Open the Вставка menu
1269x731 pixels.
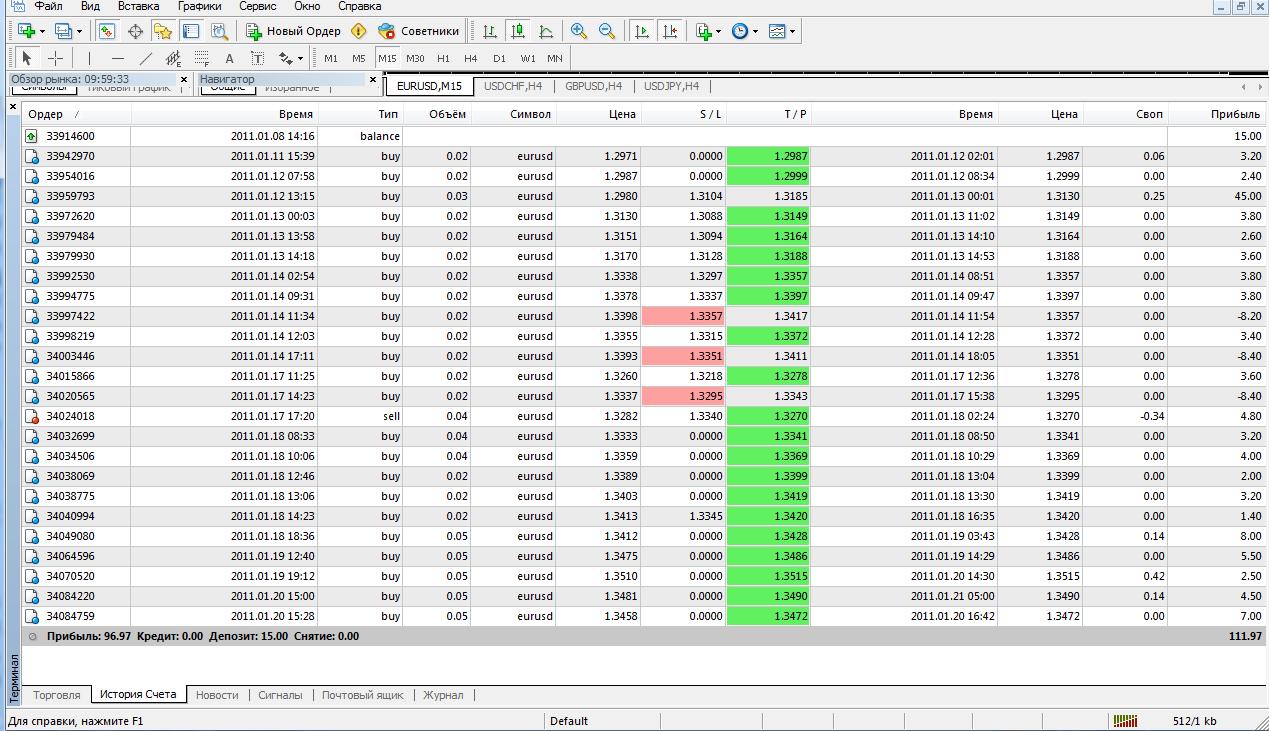tap(138, 6)
